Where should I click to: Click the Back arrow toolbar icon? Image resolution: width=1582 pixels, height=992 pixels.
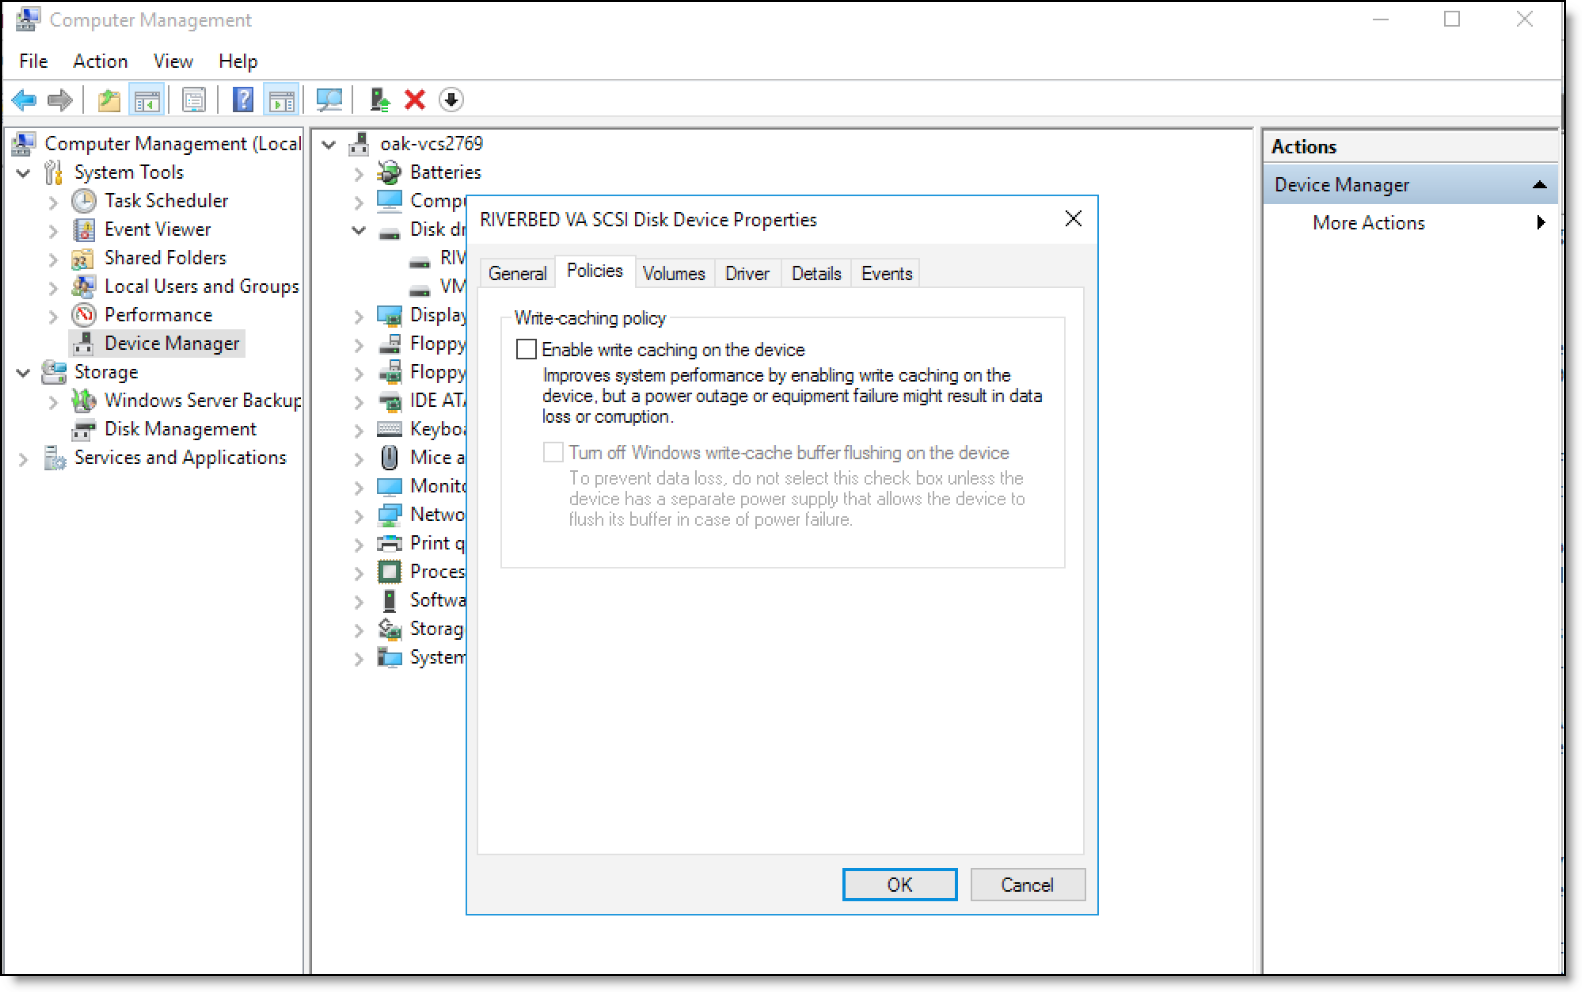24,100
